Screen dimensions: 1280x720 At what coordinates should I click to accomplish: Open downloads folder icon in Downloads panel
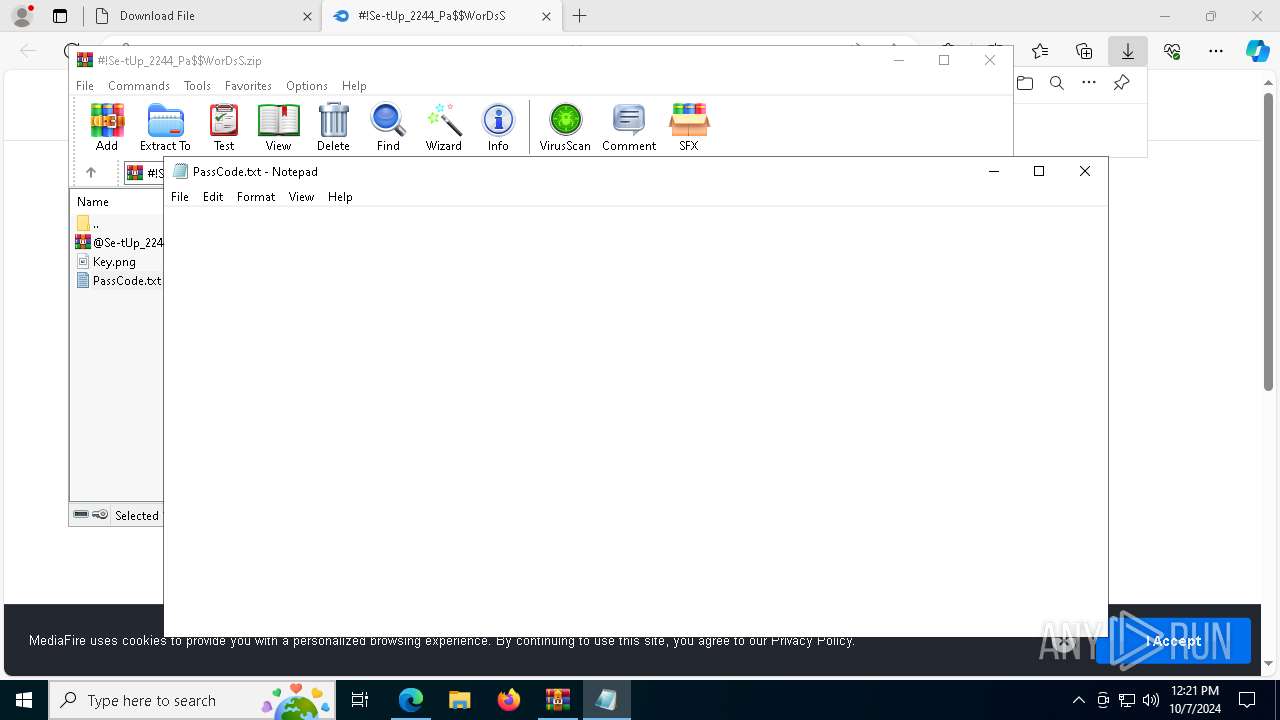click(1025, 83)
